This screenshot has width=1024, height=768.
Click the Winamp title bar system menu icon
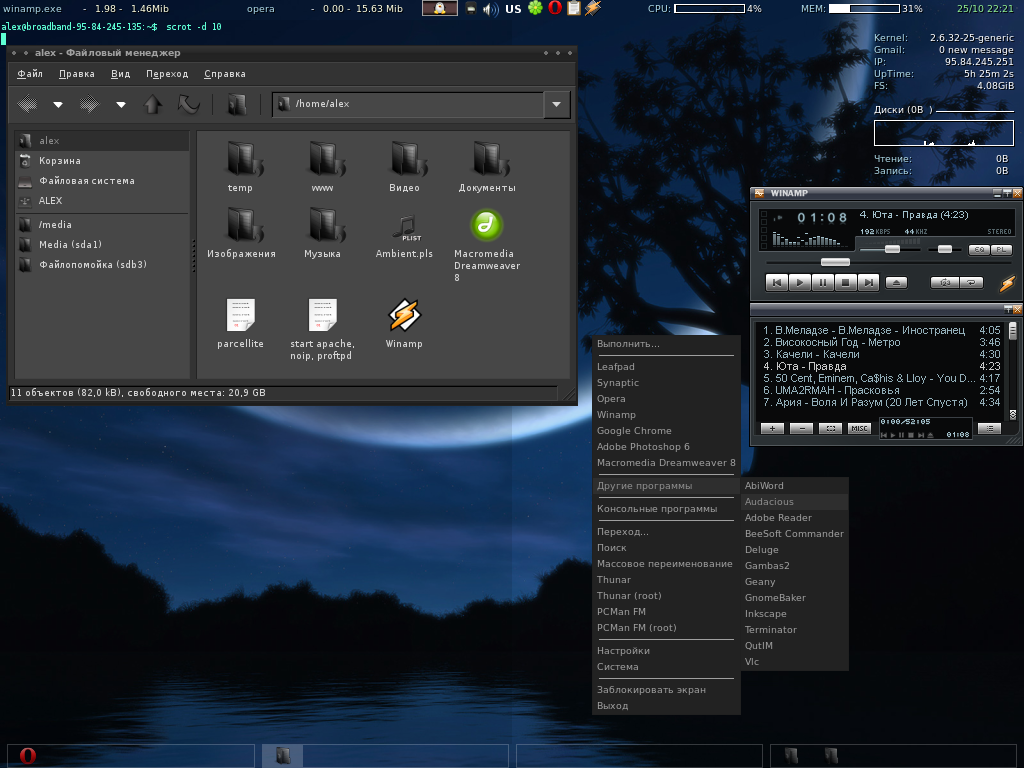[760, 193]
